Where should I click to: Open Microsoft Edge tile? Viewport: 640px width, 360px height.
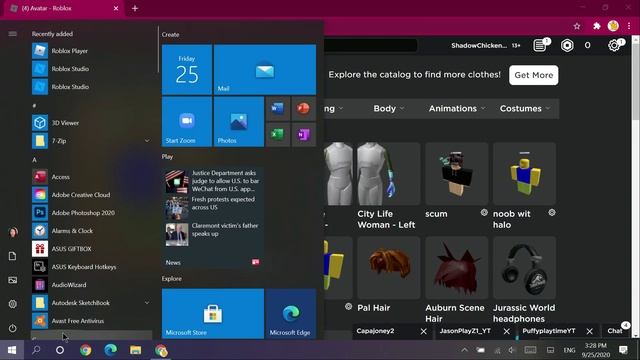pyautogui.click(x=291, y=313)
